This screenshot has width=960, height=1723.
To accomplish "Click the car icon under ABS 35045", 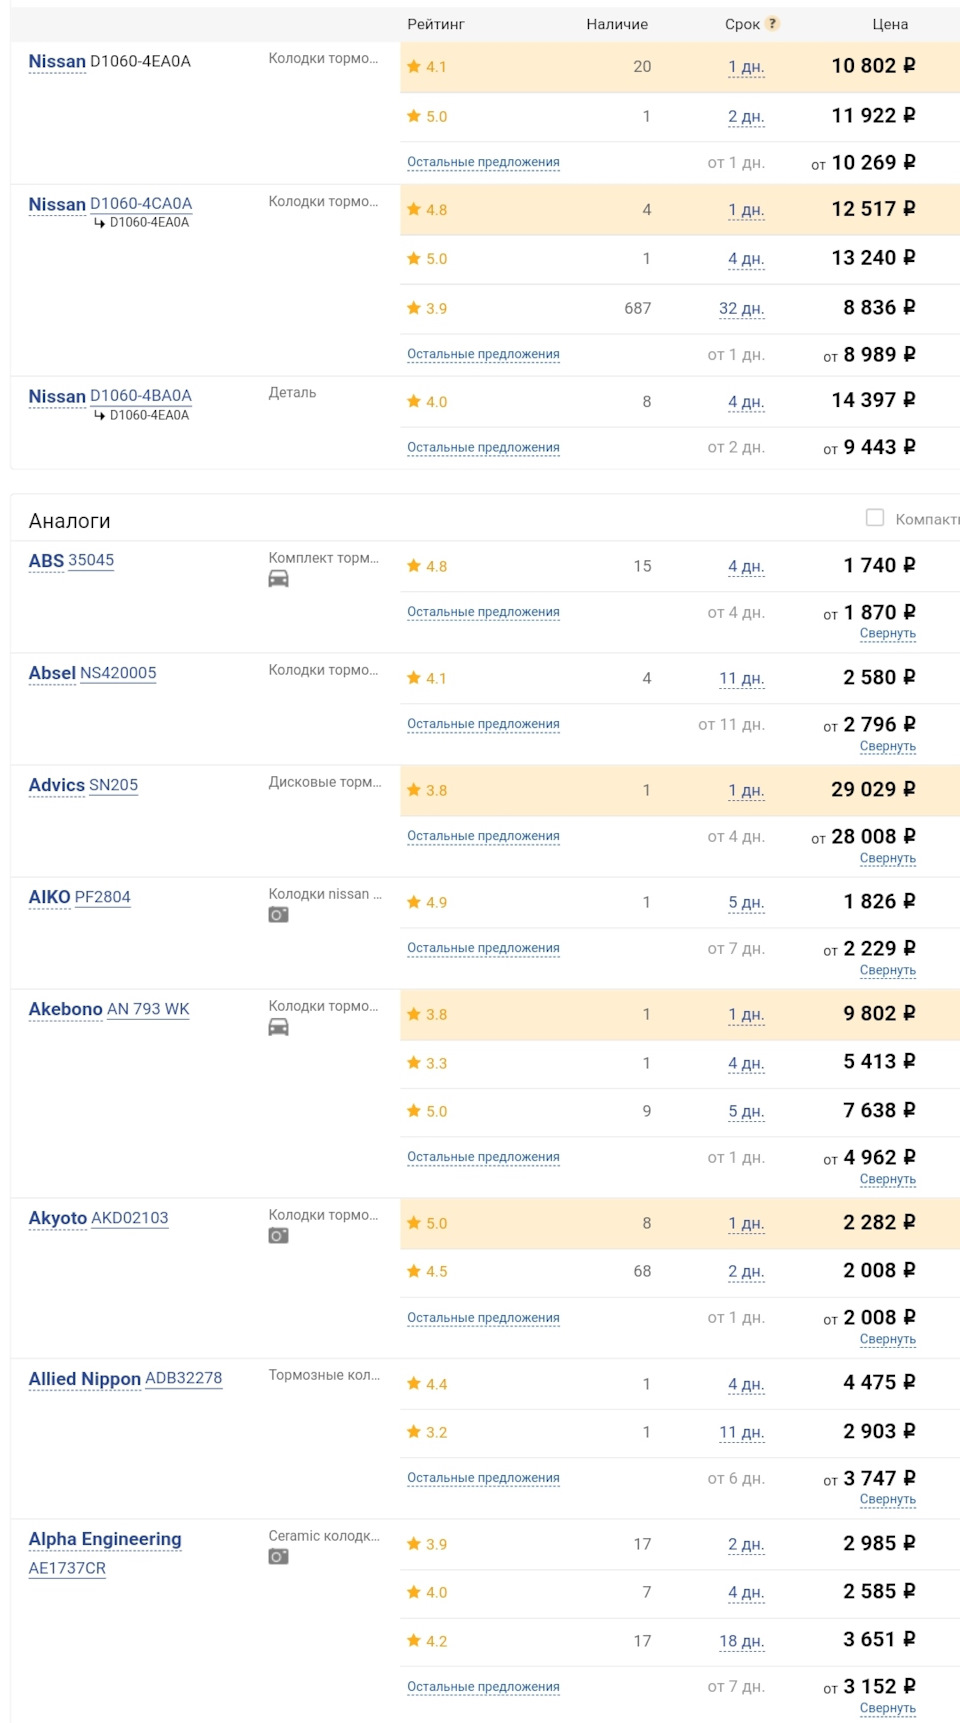I will point(278,579).
